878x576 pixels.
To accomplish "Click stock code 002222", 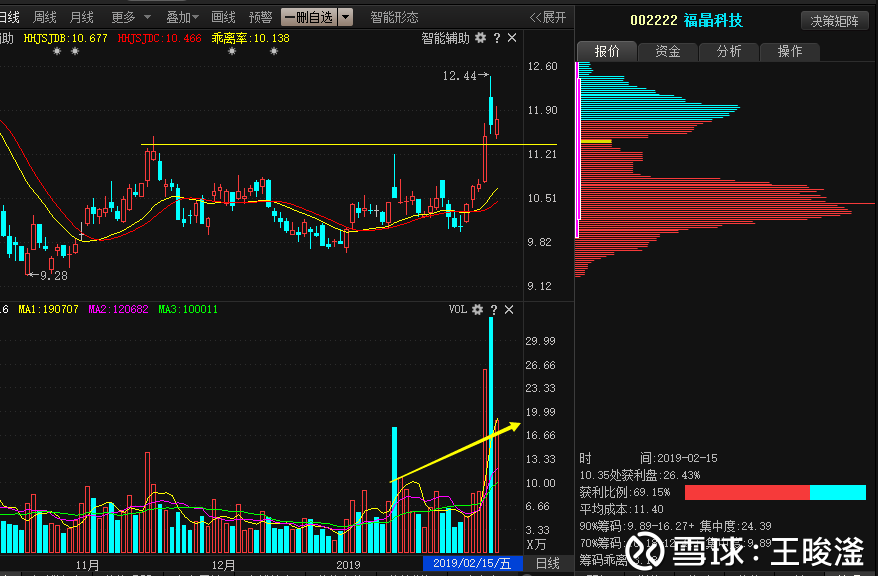I will point(653,21).
